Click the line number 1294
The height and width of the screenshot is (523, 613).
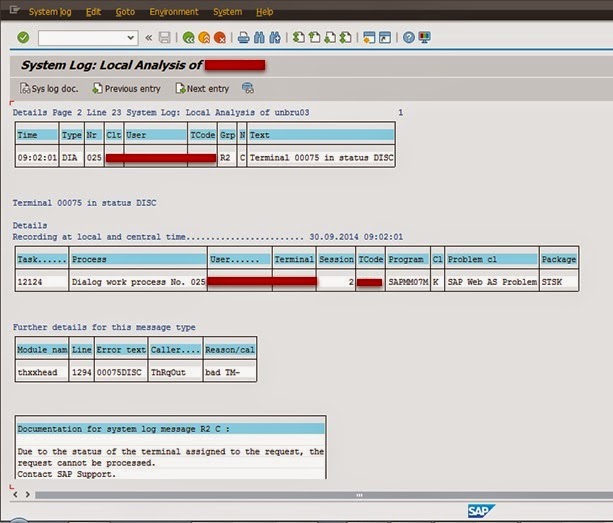coord(81,373)
